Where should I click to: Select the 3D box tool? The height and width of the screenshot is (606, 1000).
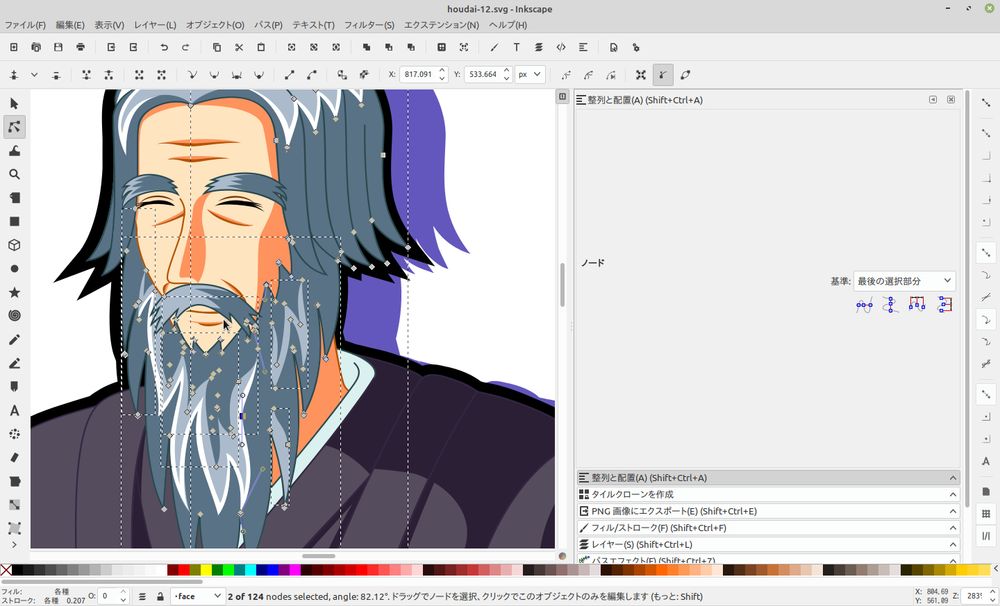click(x=14, y=245)
